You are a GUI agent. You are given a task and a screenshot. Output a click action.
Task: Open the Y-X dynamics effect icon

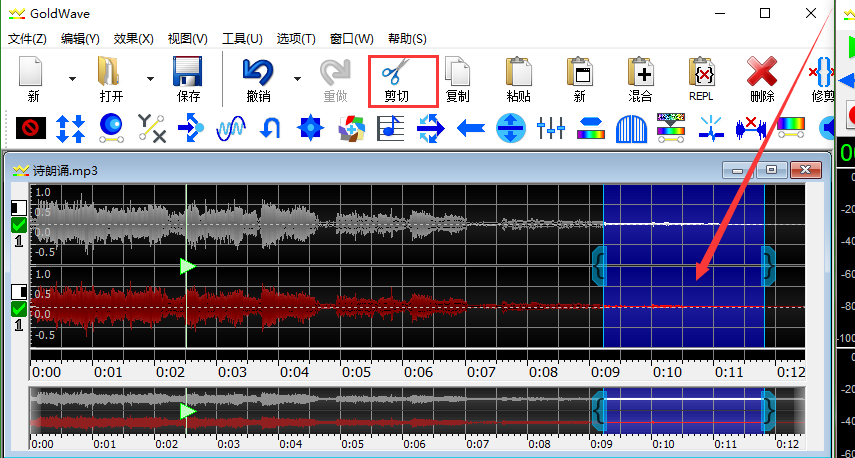coord(151,128)
